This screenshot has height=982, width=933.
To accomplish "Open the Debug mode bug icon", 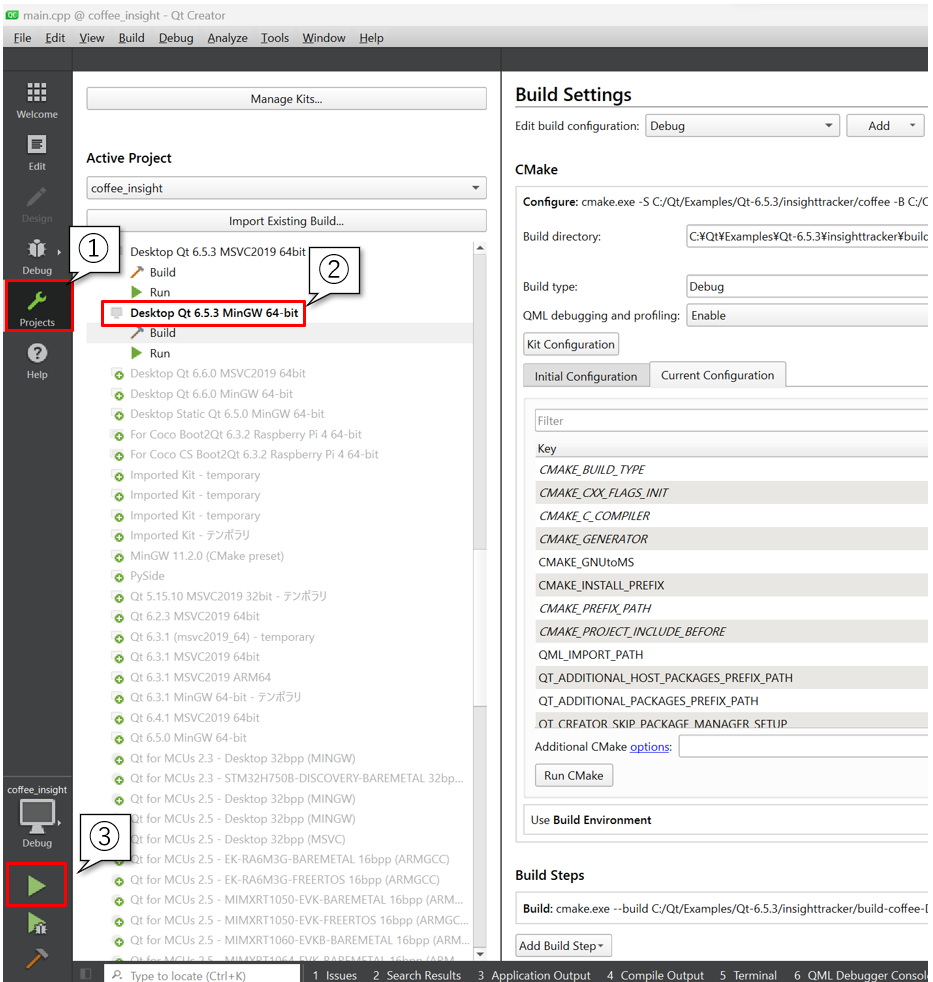I will click(x=37, y=255).
